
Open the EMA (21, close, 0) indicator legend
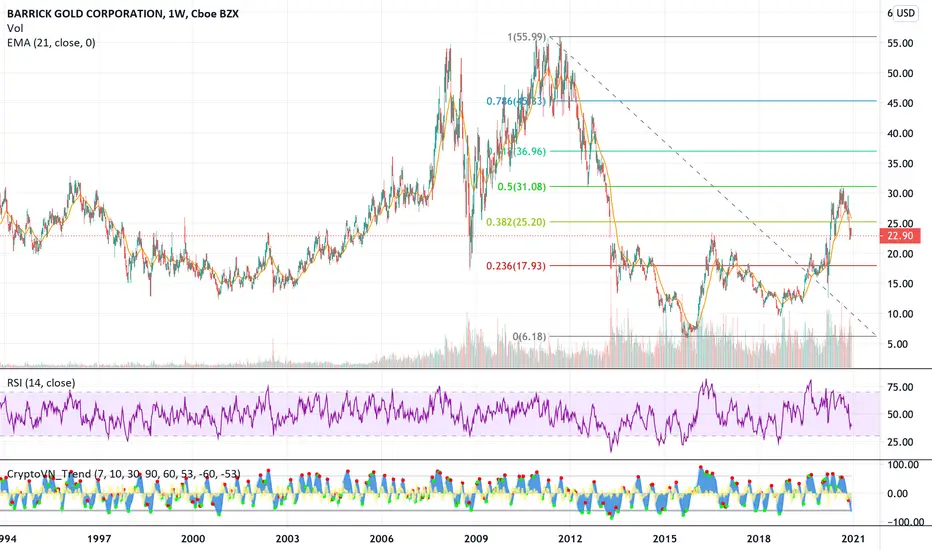pyautogui.click(x=51, y=42)
